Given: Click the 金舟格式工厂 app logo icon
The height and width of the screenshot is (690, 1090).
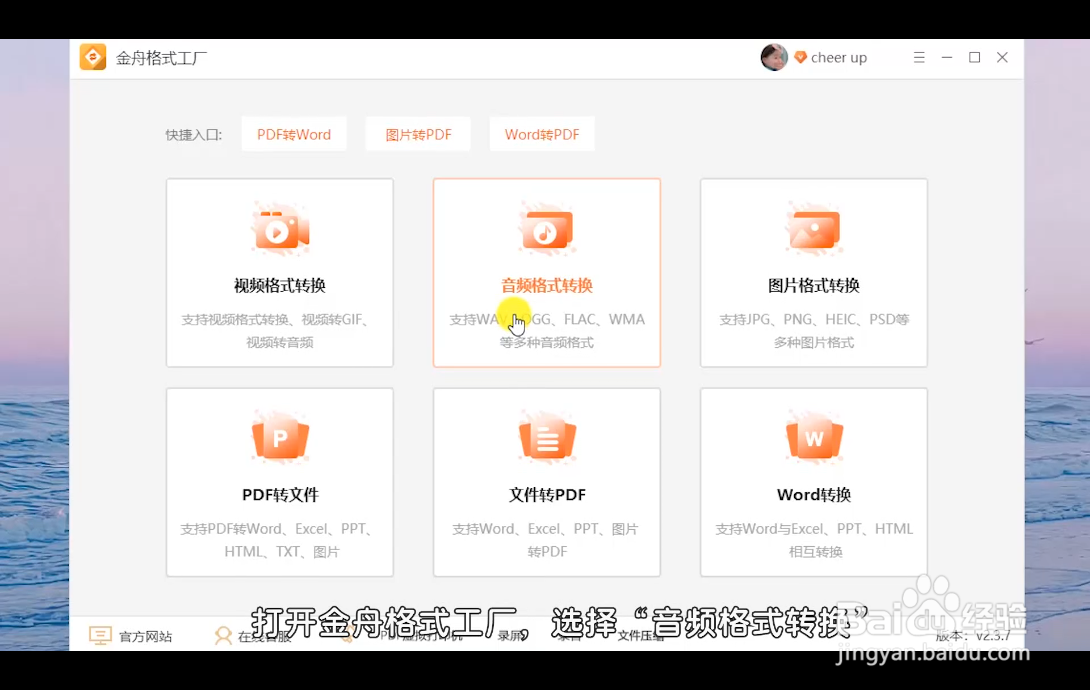Looking at the screenshot, I should [92, 58].
